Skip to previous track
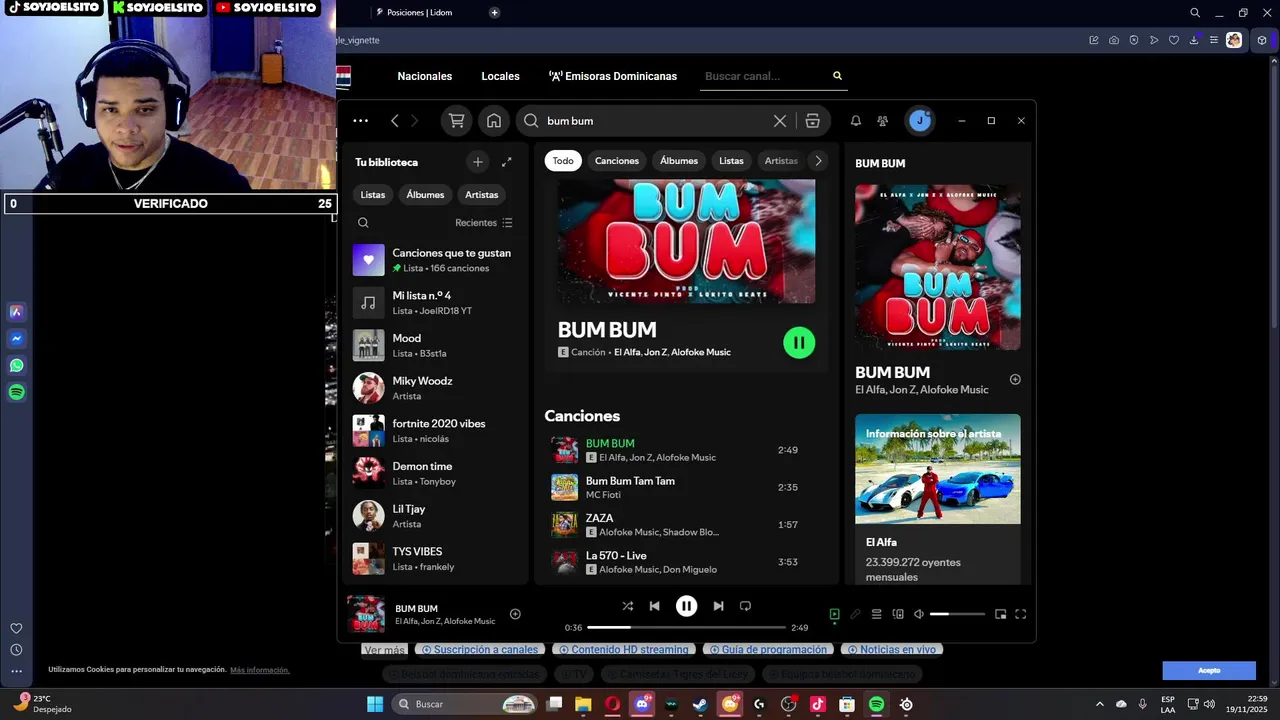The height and width of the screenshot is (720, 1280). (x=654, y=606)
